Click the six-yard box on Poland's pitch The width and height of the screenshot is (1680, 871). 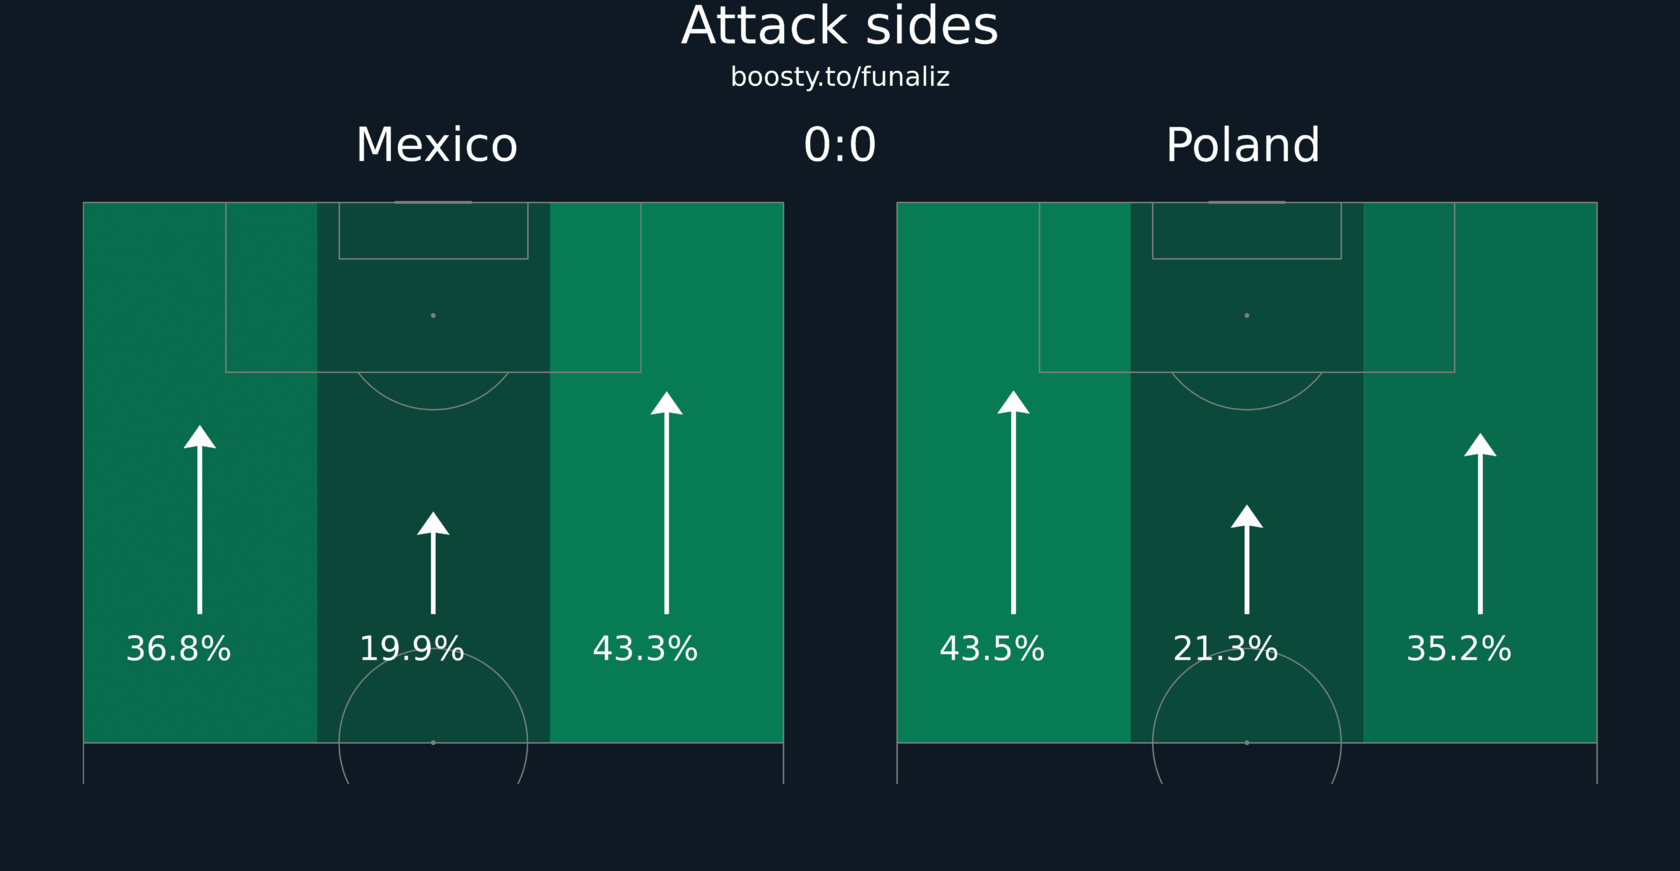tap(1247, 231)
